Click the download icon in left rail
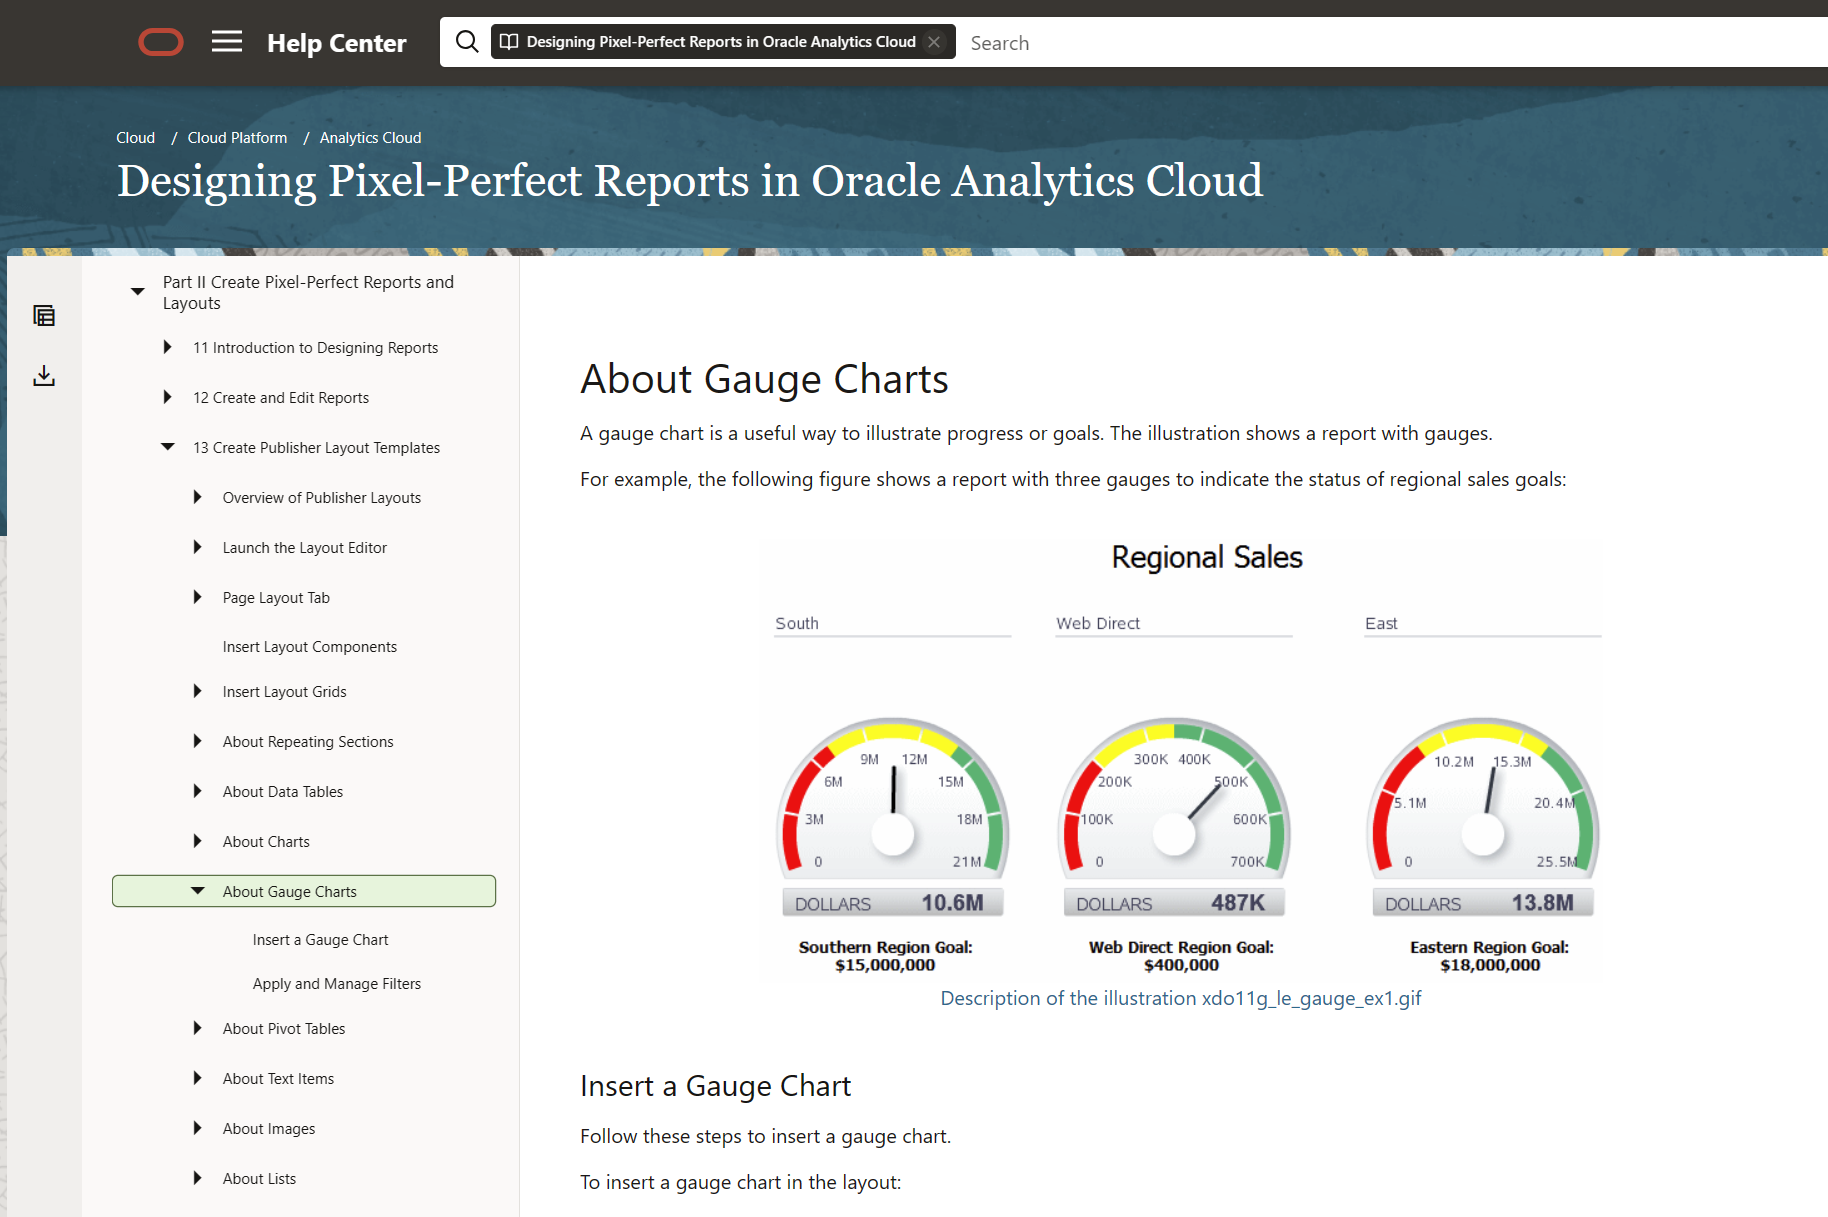The height and width of the screenshot is (1217, 1828). pyautogui.click(x=44, y=376)
